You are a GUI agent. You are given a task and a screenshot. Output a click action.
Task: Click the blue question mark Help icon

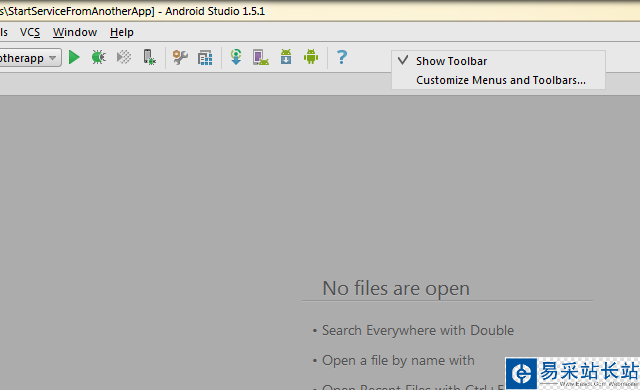pos(342,57)
